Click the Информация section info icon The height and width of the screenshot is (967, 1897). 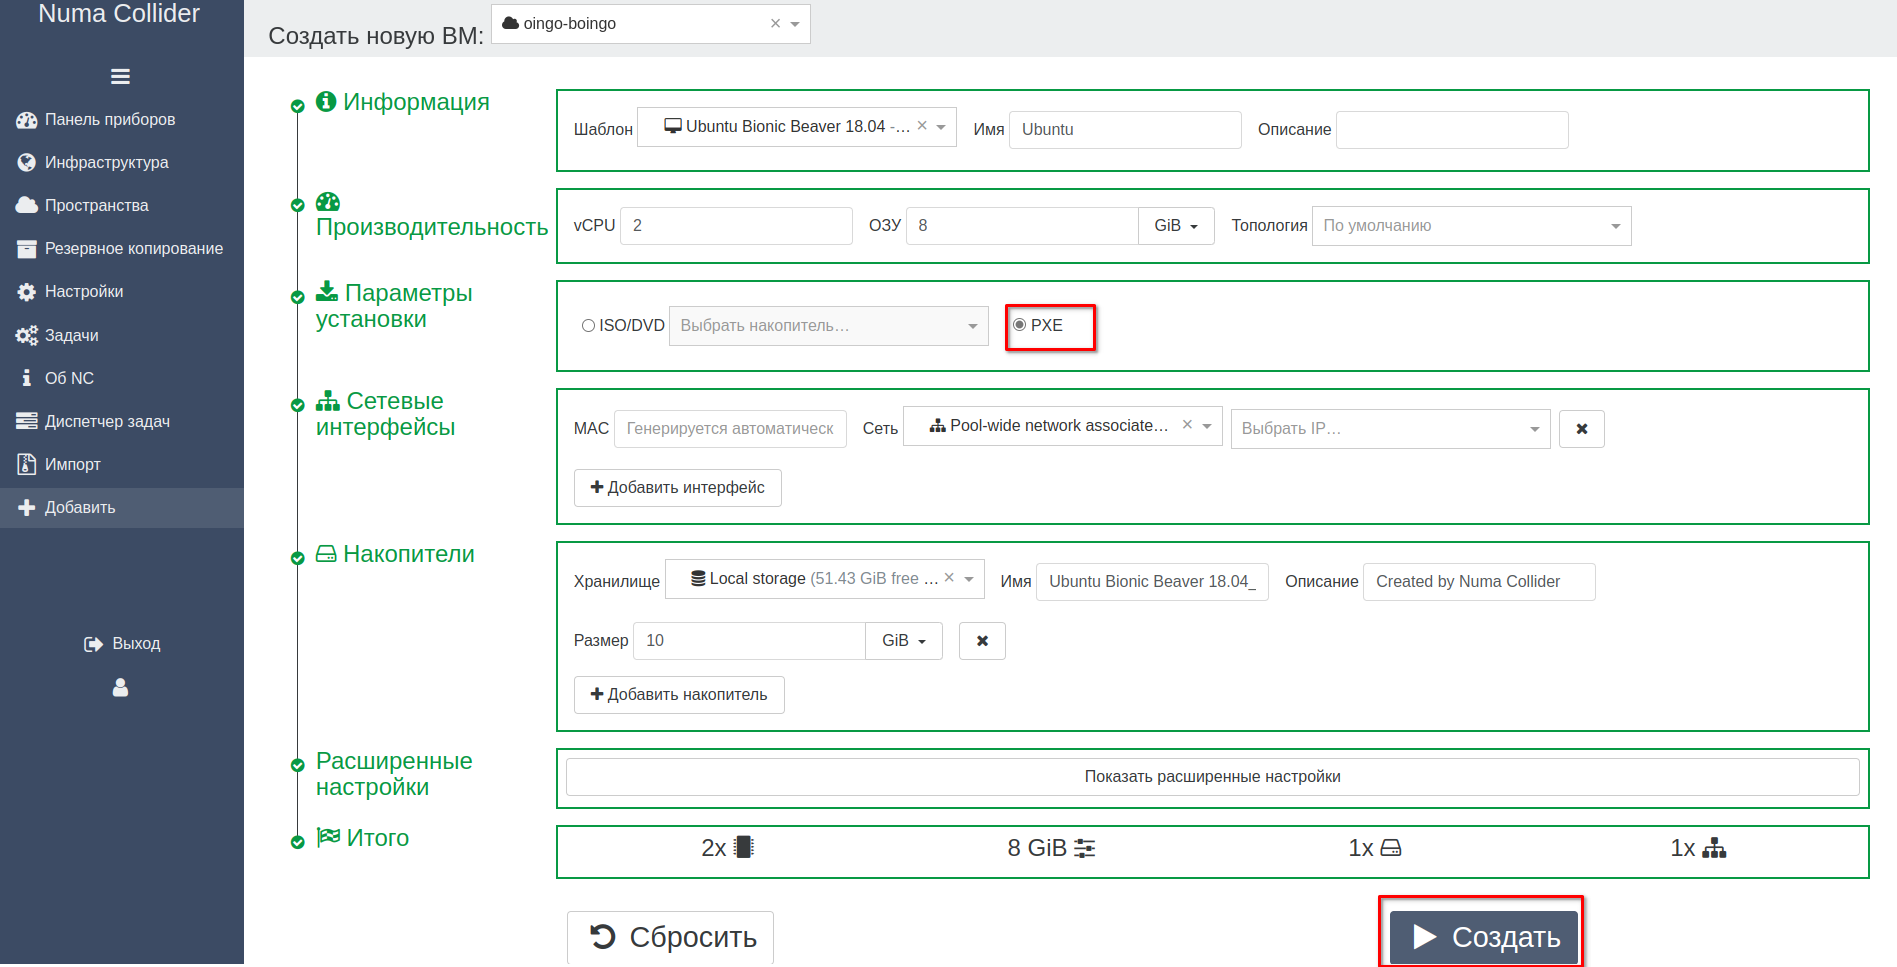point(326,102)
